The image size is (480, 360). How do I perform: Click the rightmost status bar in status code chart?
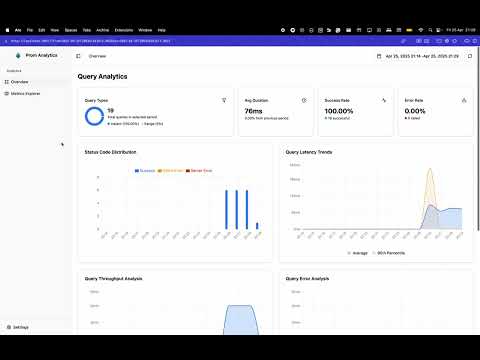[x=257, y=226]
